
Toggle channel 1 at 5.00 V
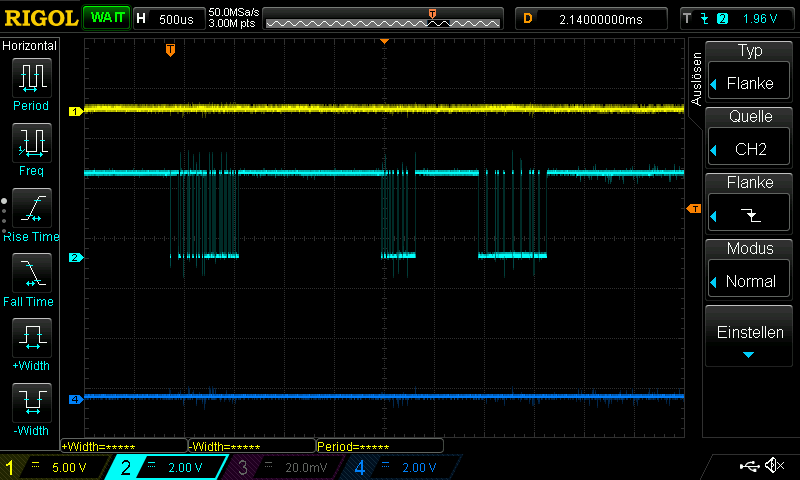click(x=54, y=467)
